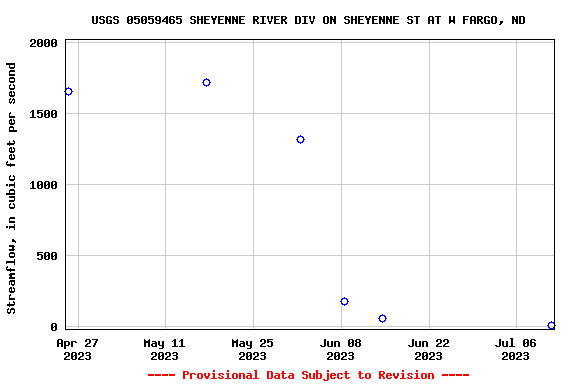Click the 'Apr 27 2023' x-axis label
Viewport: 576px width, 384px height.
[78, 350]
